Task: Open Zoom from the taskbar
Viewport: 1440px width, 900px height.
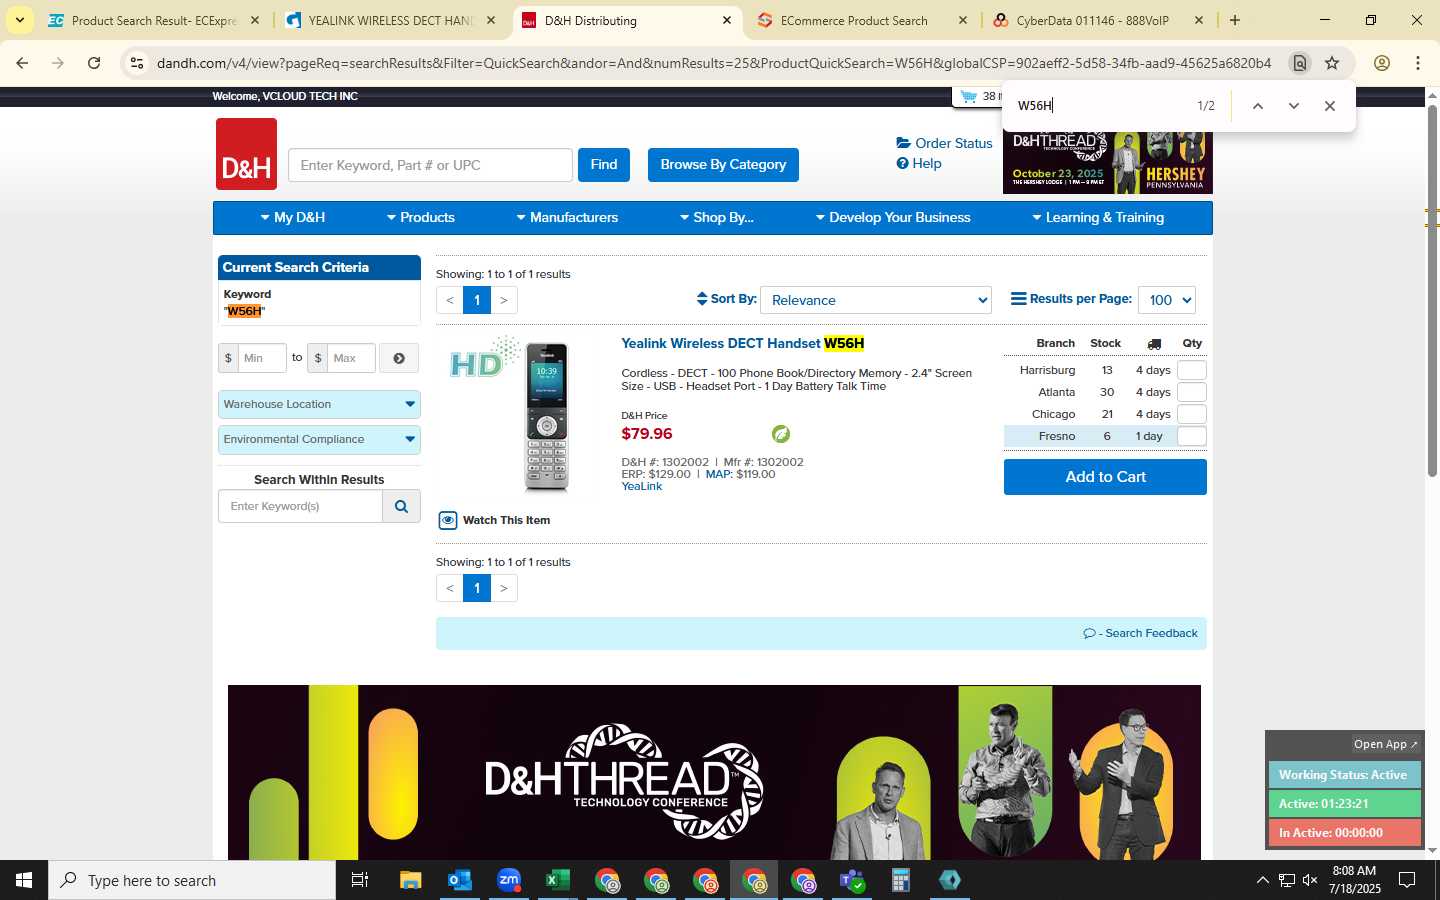Action: coord(509,880)
